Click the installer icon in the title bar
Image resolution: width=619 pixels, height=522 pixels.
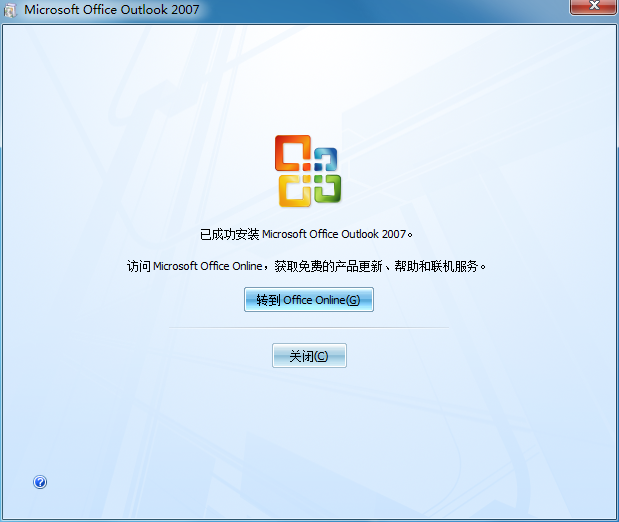(x=11, y=10)
